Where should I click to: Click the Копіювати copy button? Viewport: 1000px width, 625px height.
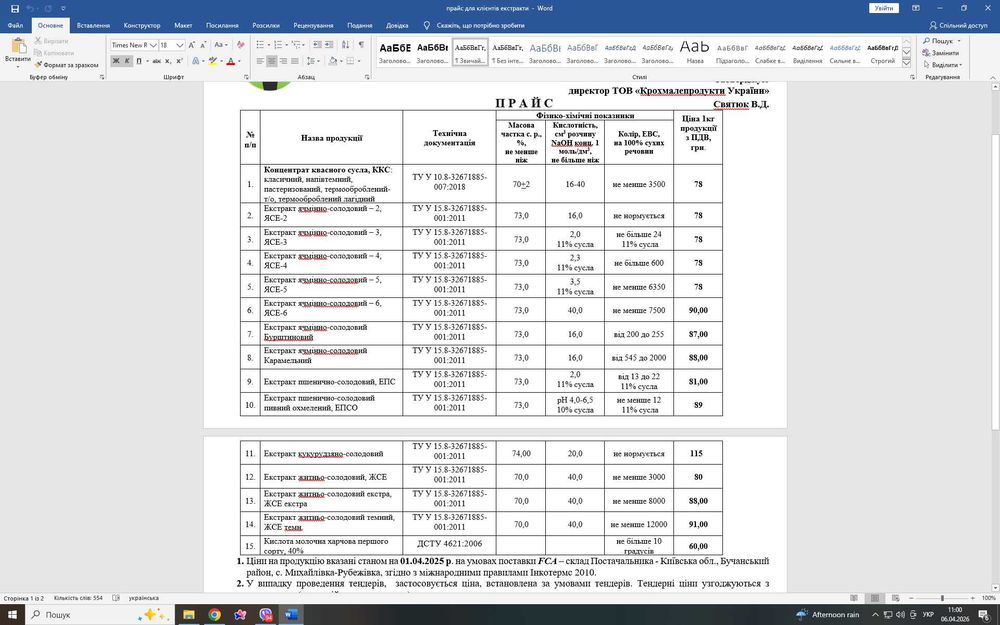[x=54, y=53]
